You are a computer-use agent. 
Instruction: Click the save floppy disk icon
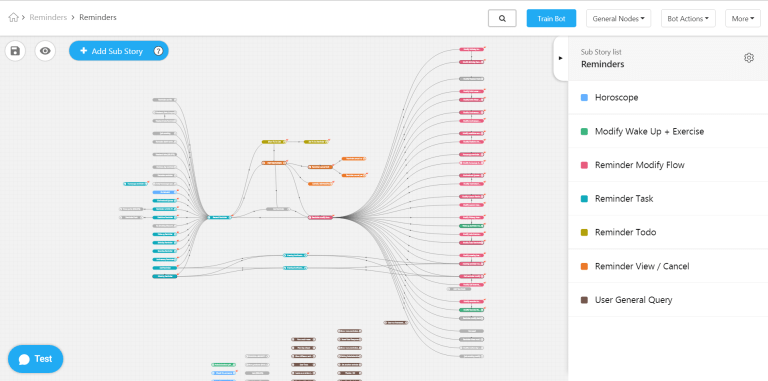15,51
